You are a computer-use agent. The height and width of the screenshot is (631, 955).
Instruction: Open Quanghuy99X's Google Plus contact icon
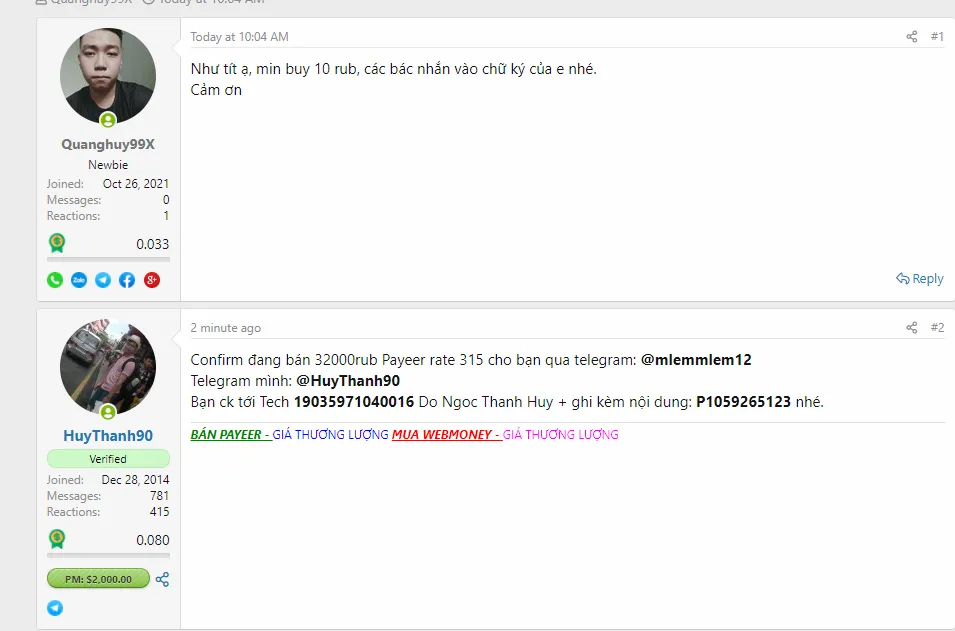[152, 280]
